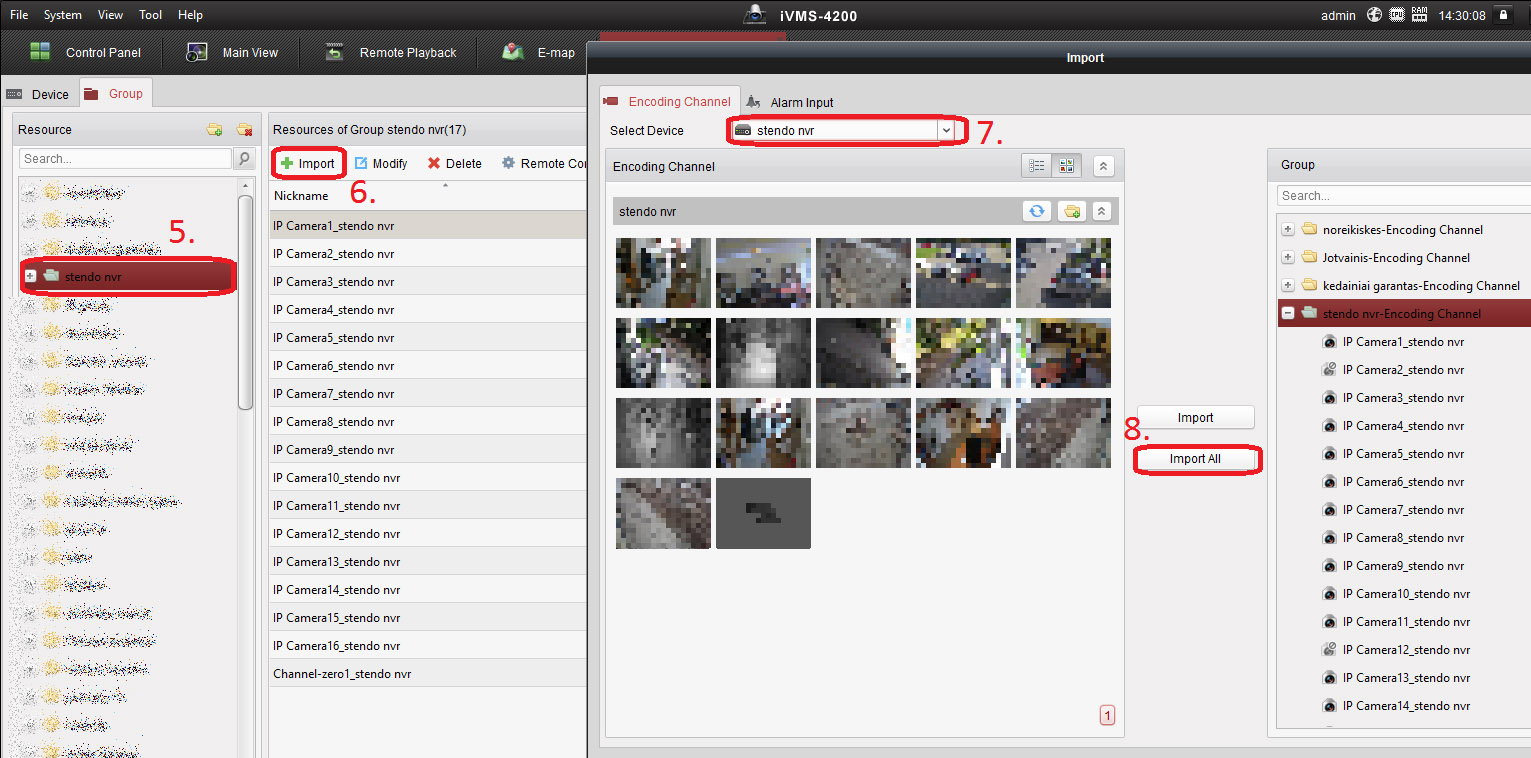Select IP Camera12_stendo nvr in Group tree
1531x758 pixels.
pos(1406,650)
